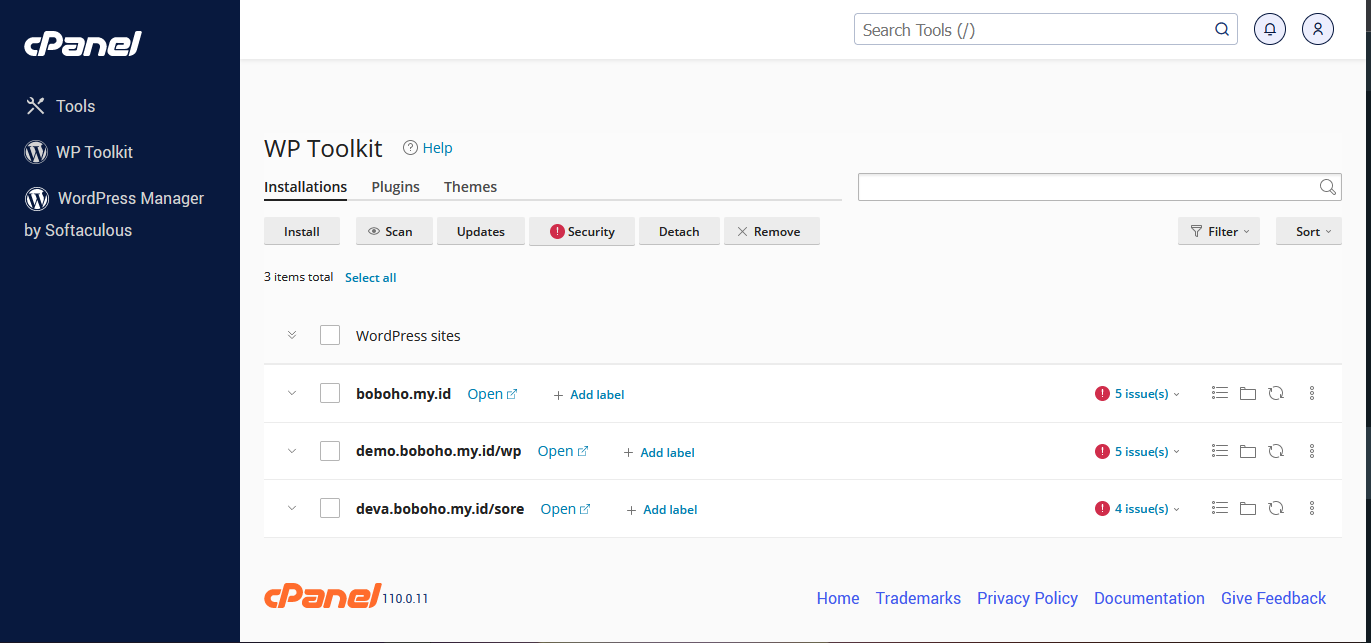Click the Search Tools magnifier icon
Image resolution: width=1371 pixels, height=643 pixels.
click(1222, 30)
